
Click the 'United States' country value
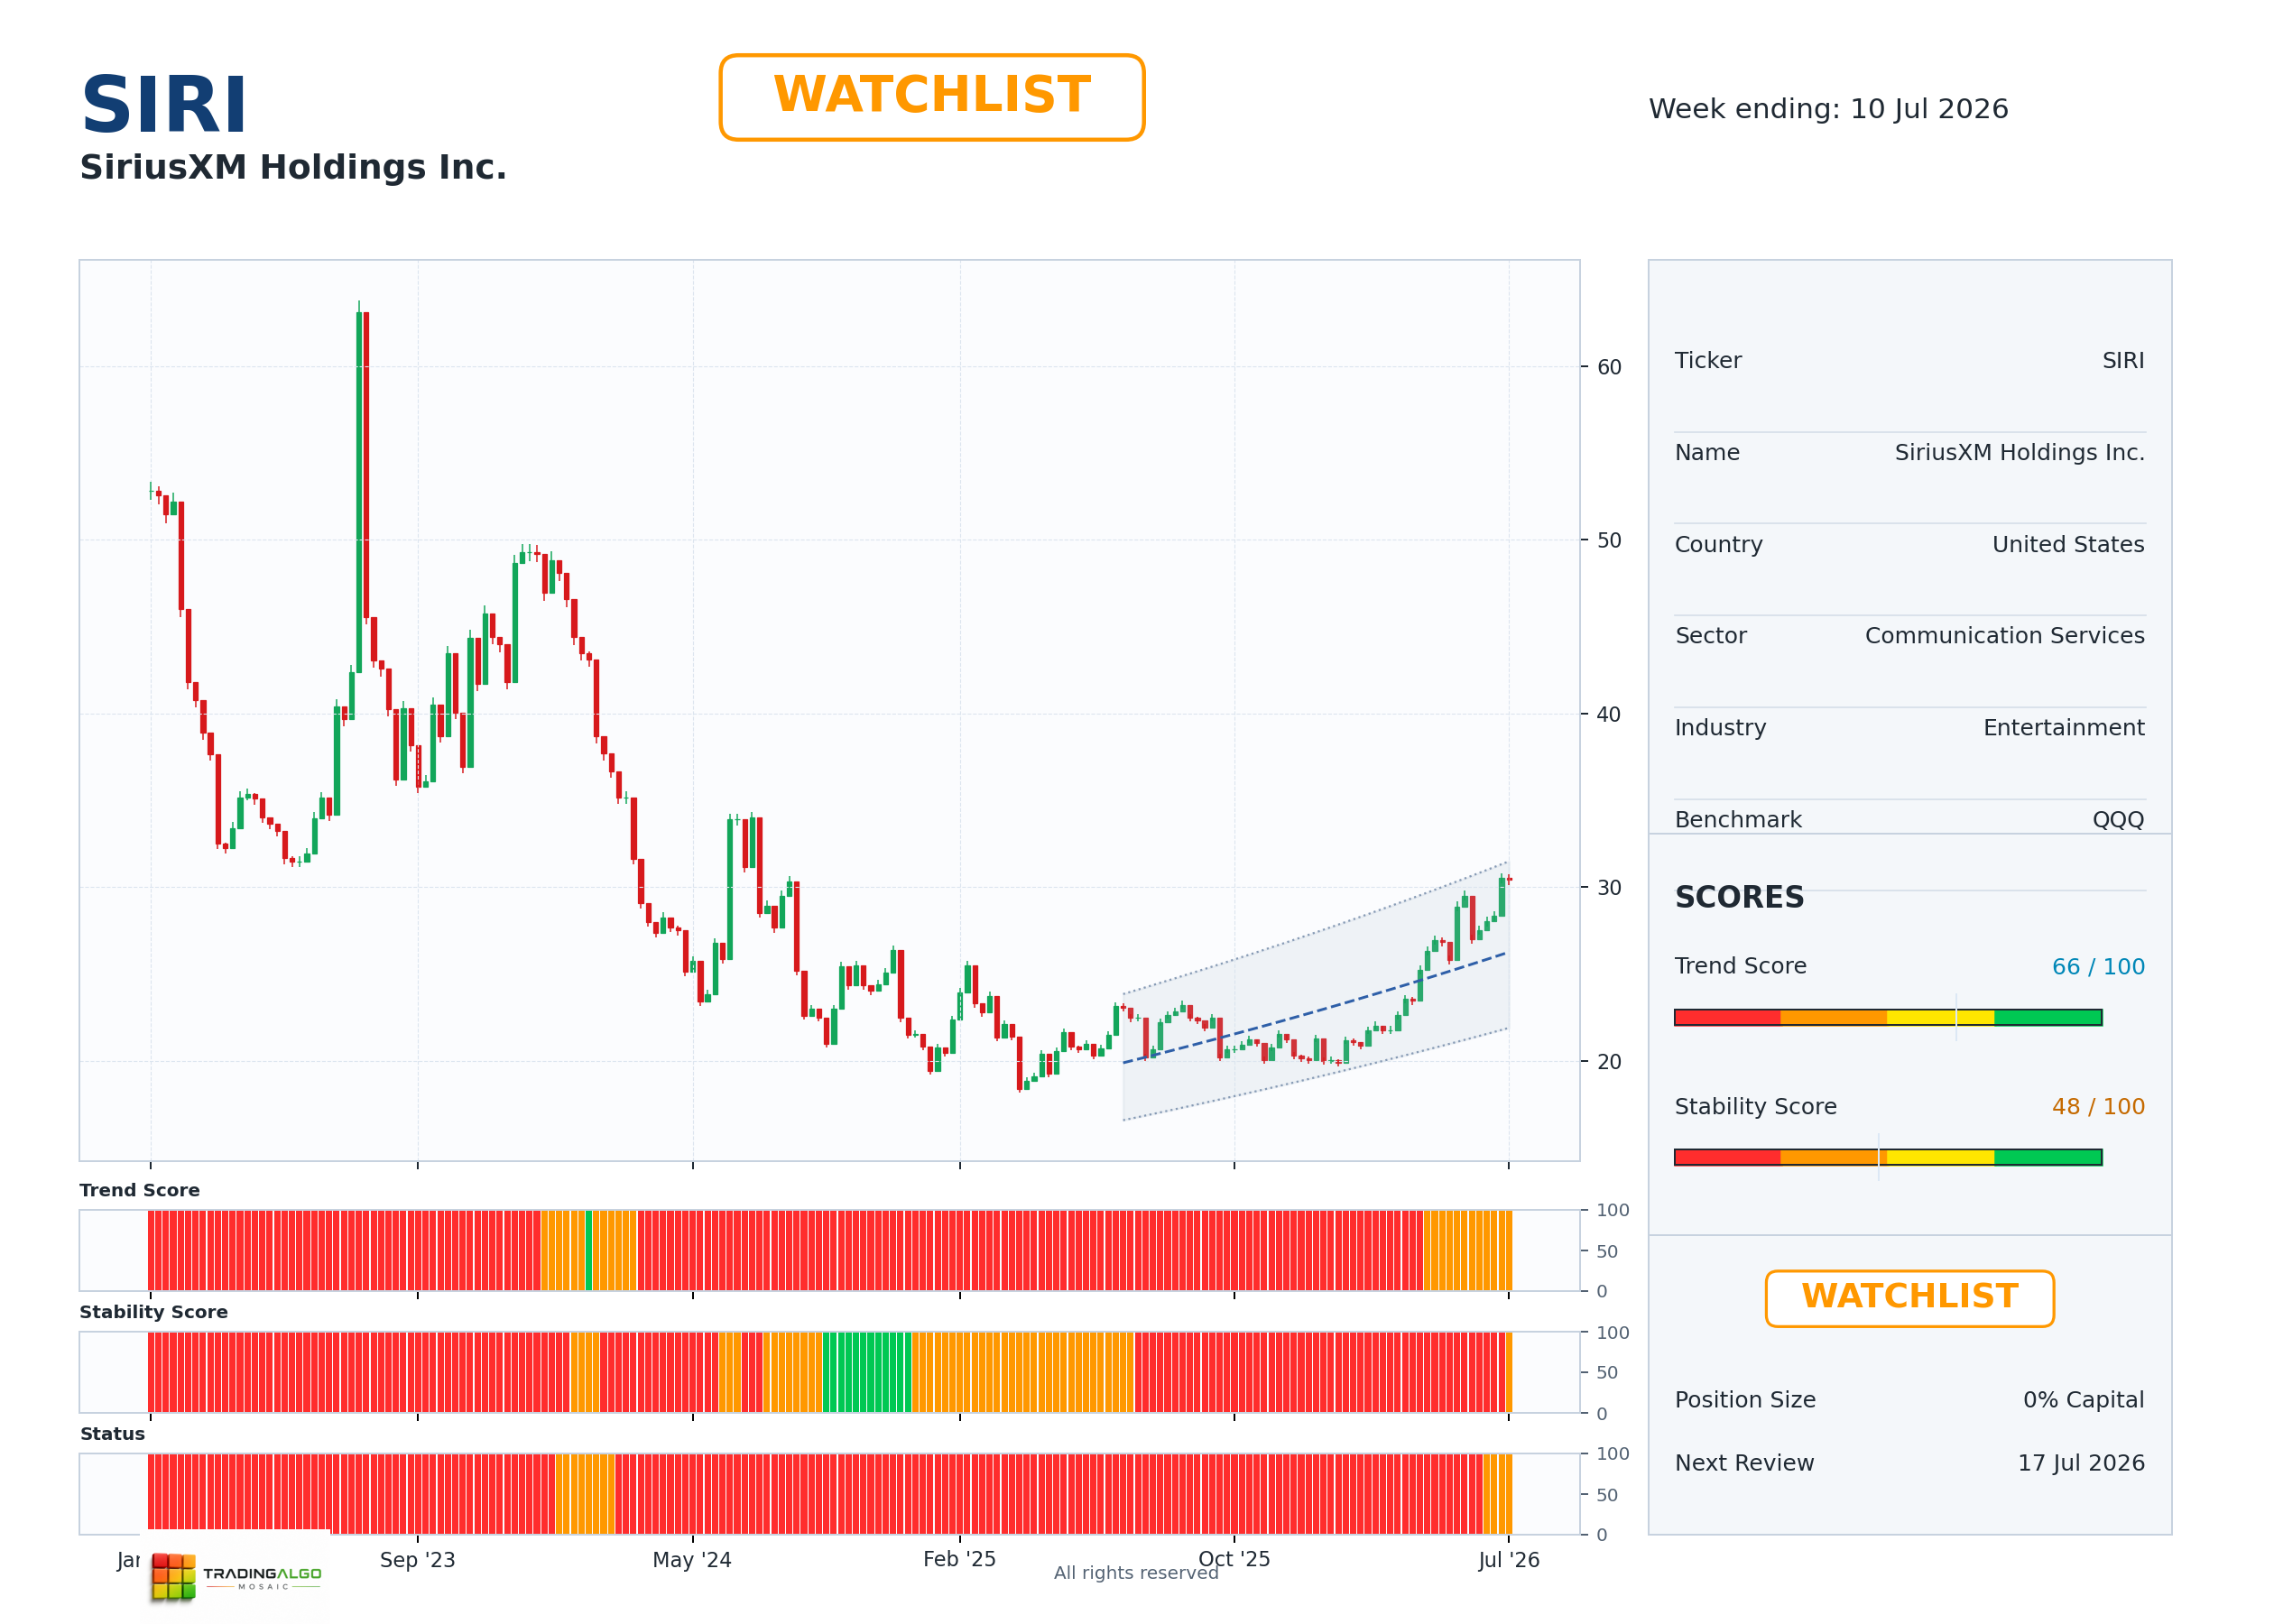[2068, 544]
